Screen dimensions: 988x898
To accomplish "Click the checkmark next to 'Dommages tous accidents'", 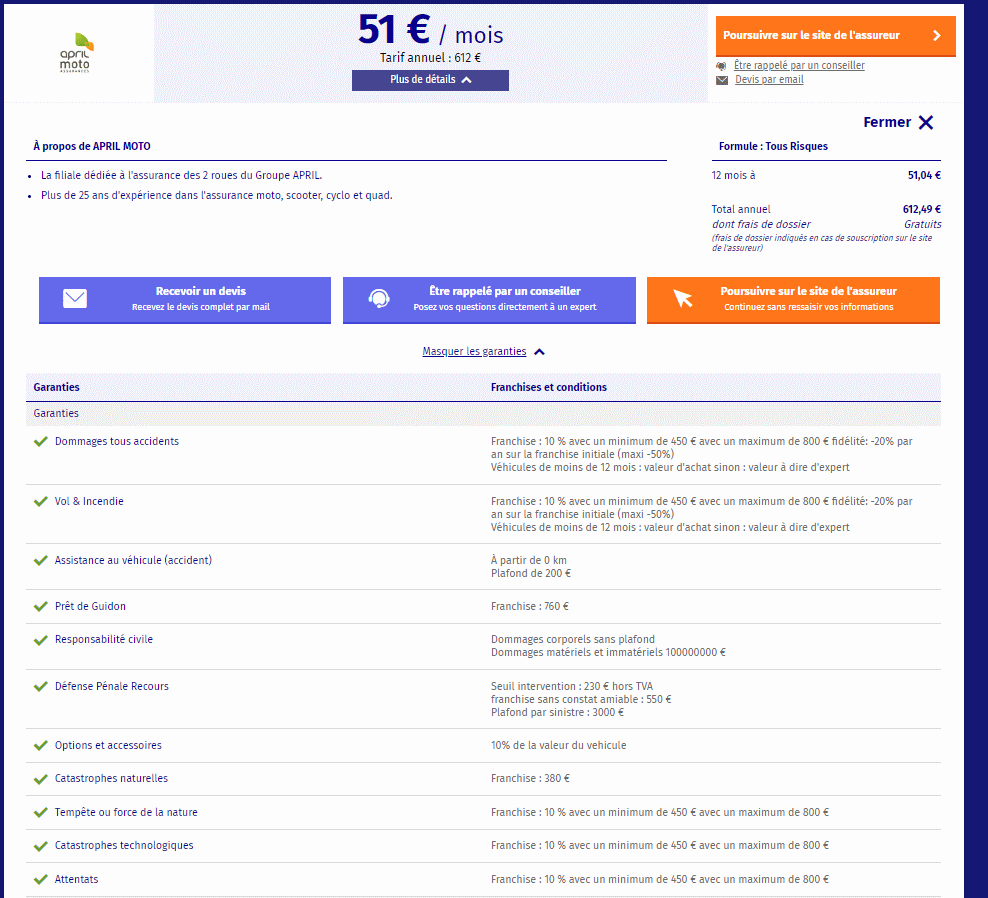I will [x=41, y=441].
